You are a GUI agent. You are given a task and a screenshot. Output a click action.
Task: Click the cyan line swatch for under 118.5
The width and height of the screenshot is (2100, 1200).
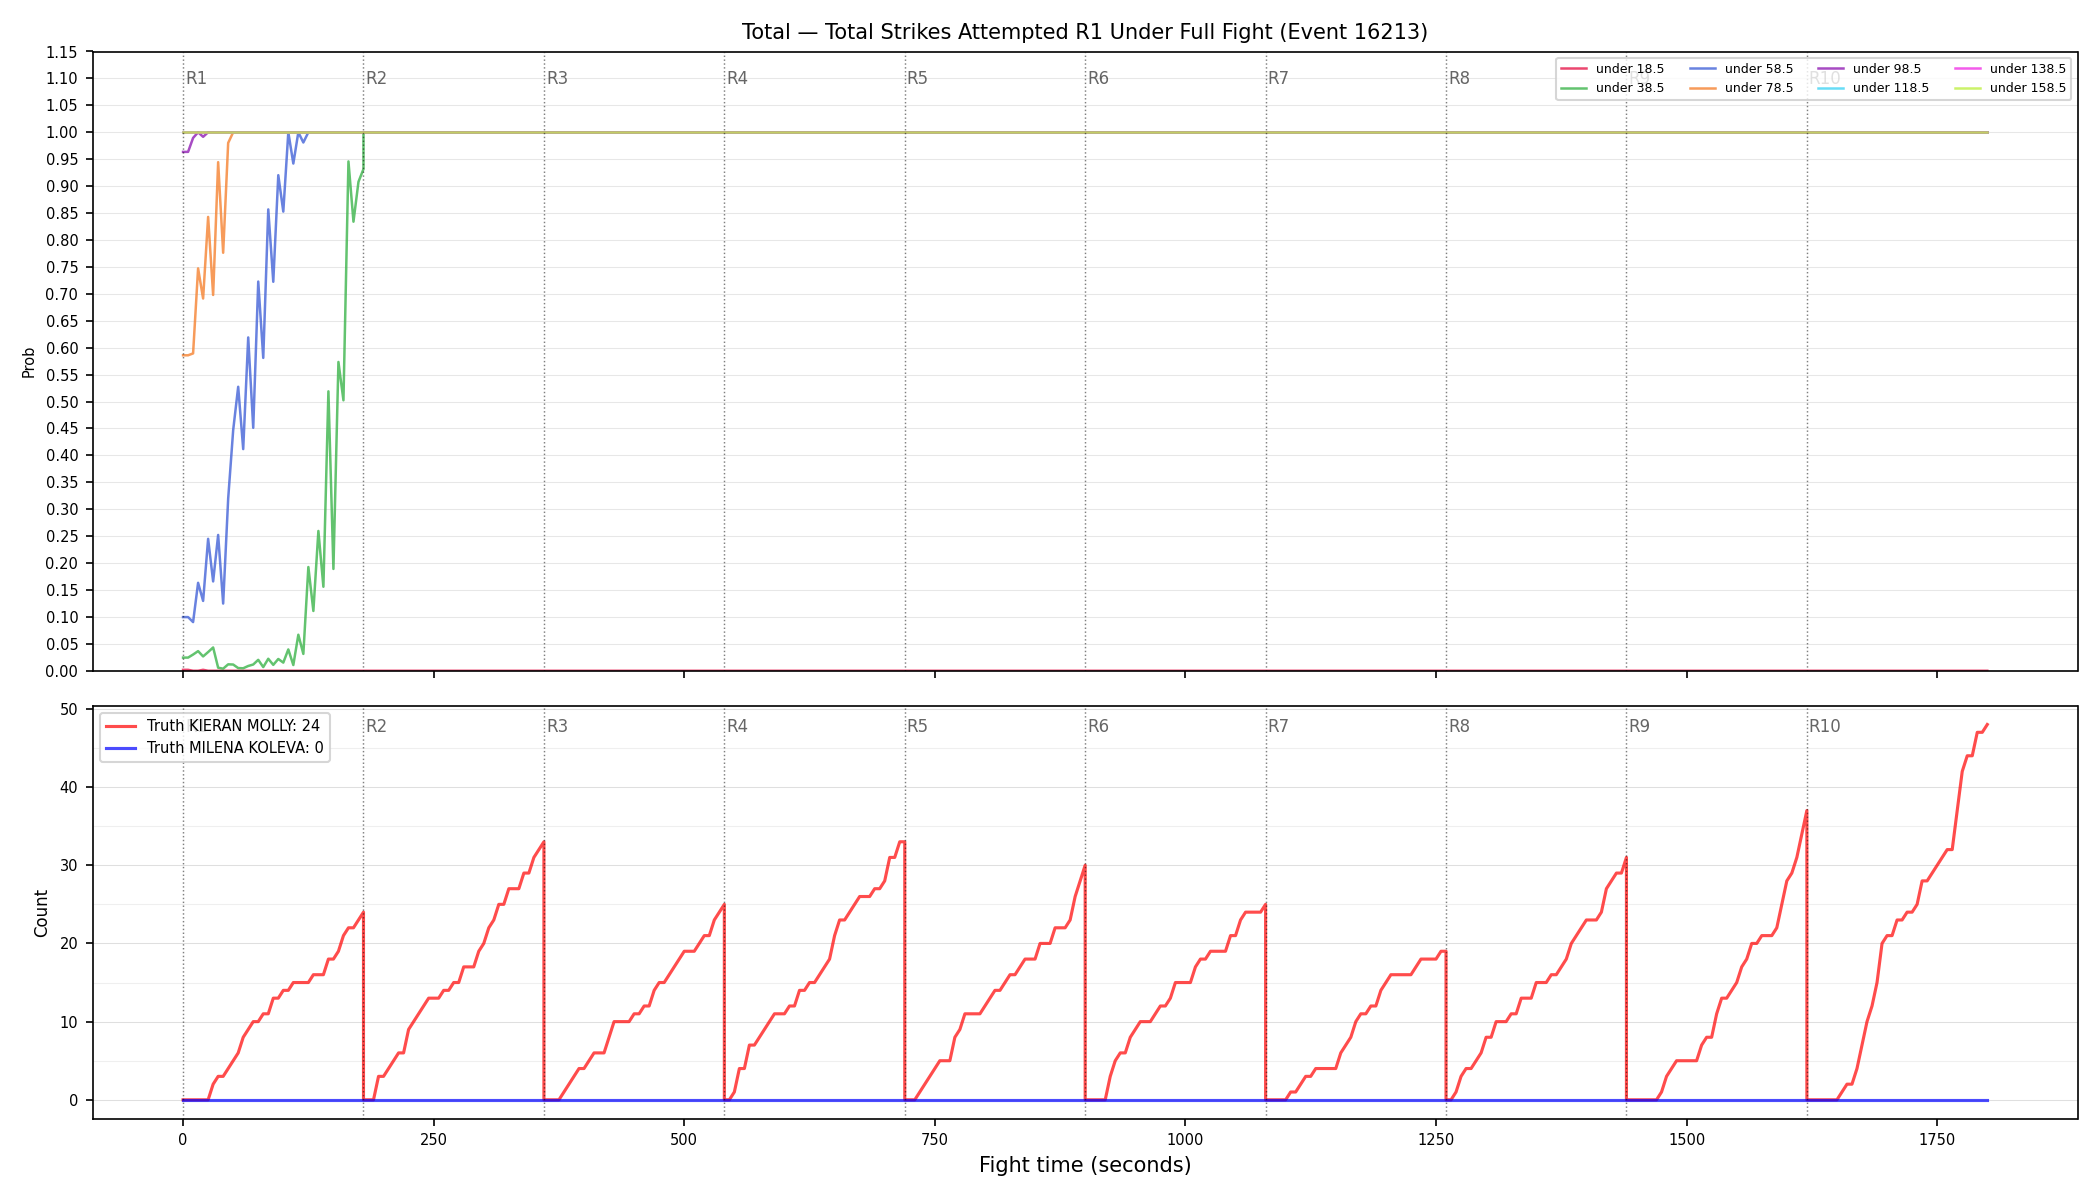tap(1831, 88)
